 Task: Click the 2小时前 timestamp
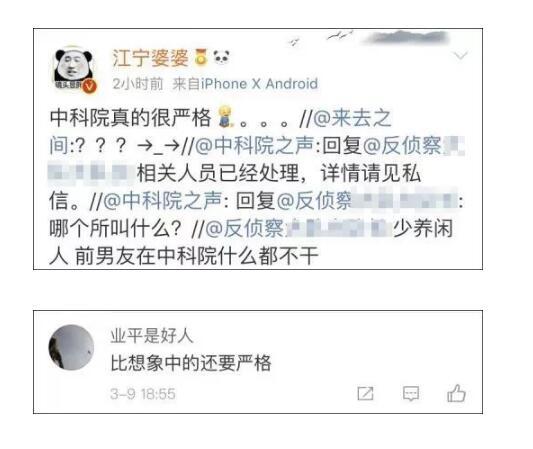[x=138, y=84]
